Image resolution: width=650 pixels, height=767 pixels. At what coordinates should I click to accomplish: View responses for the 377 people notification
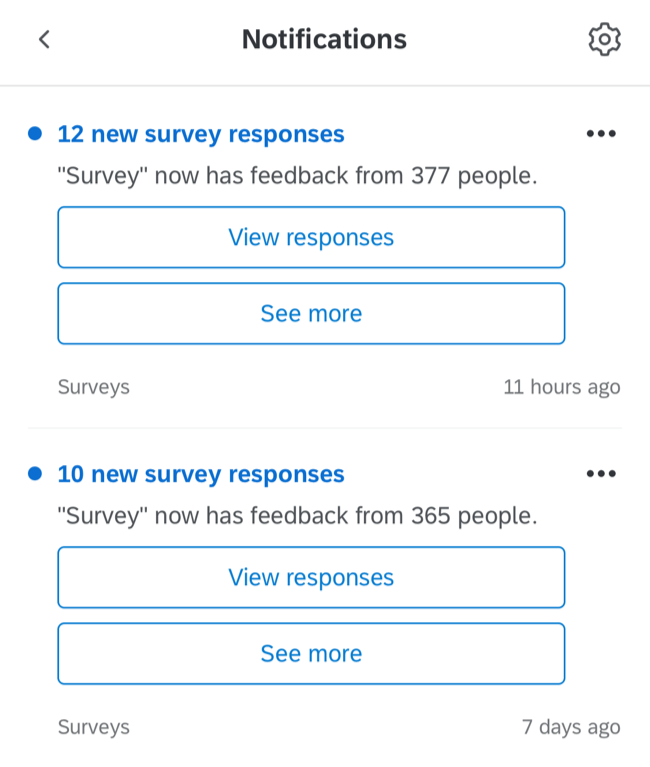pos(311,238)
